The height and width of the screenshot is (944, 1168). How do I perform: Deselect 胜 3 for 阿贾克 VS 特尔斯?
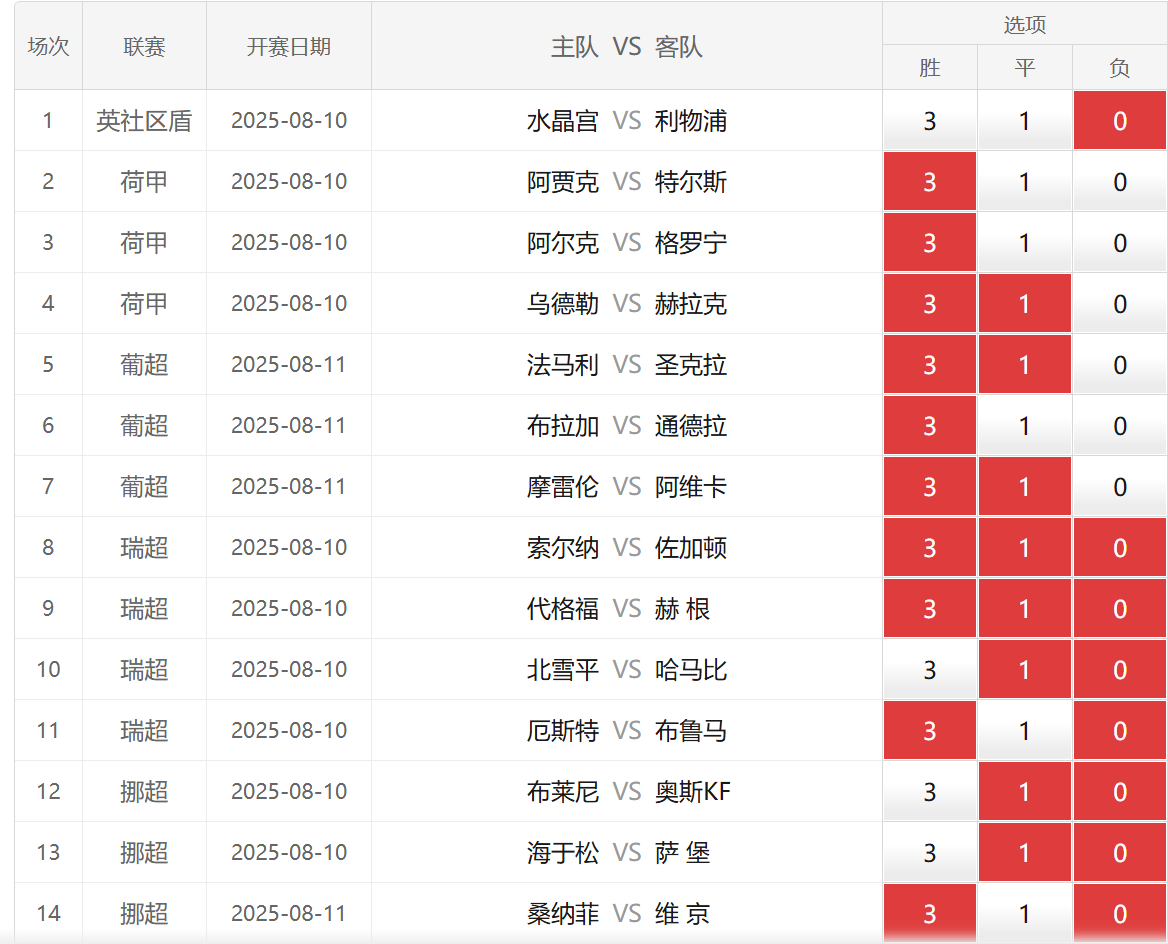click(x=930, y=182)
